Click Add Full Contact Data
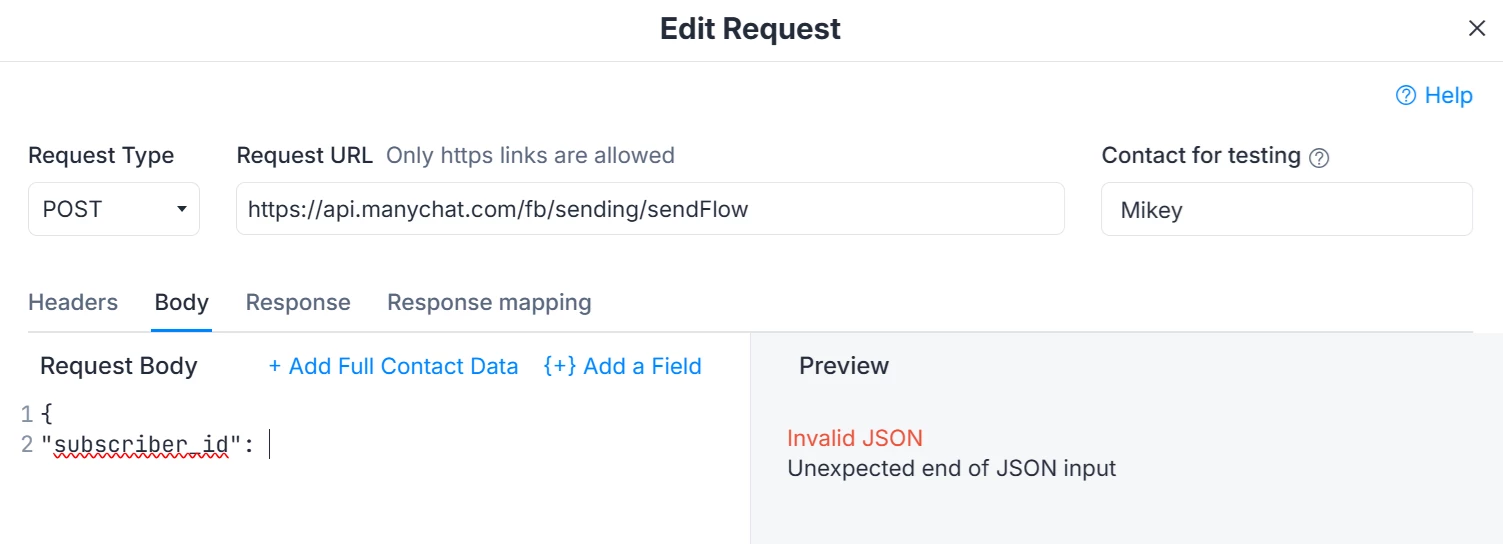Viewport: 1503px width, 544px height. (x=393, y=366)
